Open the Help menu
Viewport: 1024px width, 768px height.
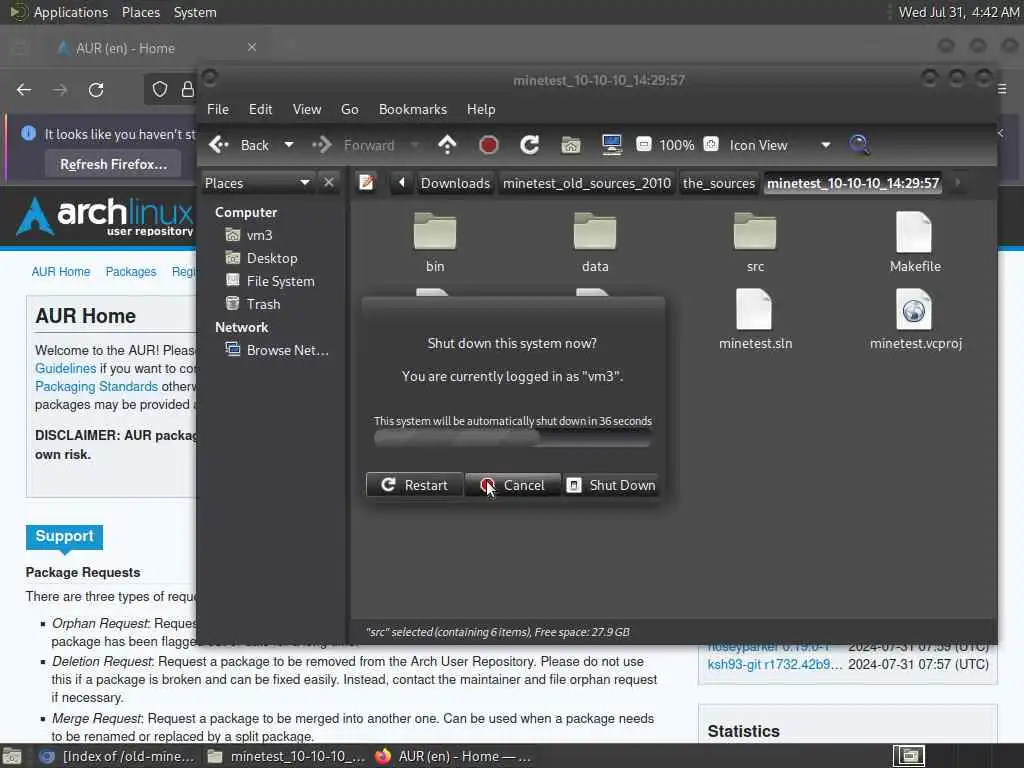[x=481, y=109]
